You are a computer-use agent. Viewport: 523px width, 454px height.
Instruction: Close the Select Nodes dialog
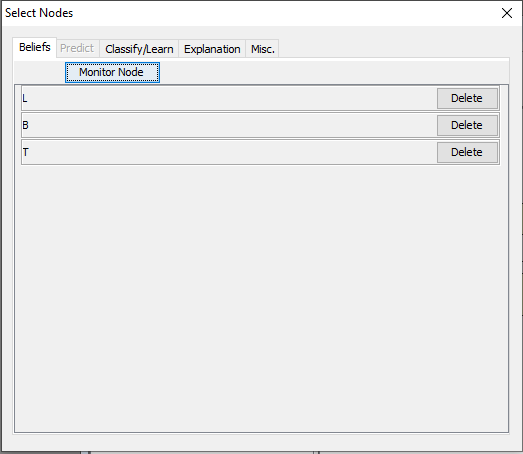coord(507,13)
